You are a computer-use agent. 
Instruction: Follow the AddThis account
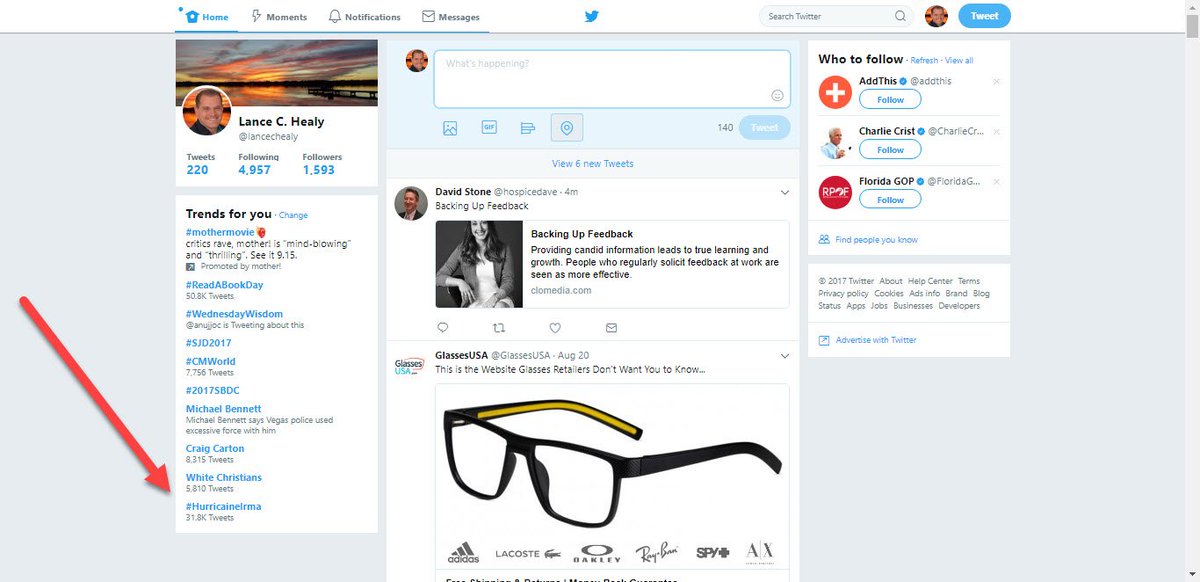890,100
